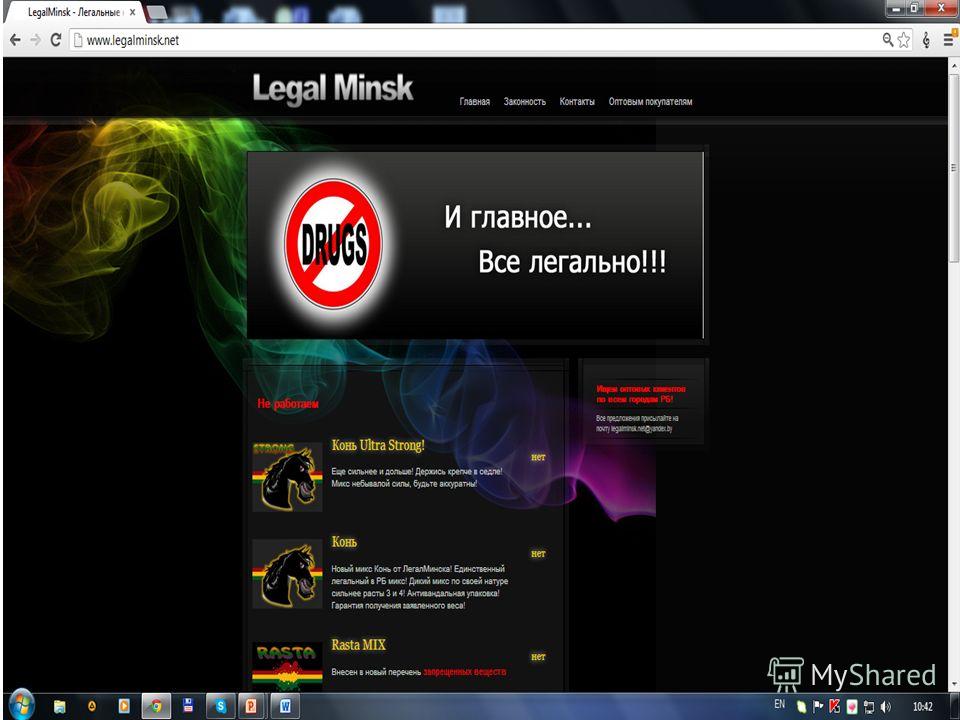Open a new tab next to LegalMinsk tab
Viewport: 960px width, 720px height.
pyautogui.click(x=157, y=12)
